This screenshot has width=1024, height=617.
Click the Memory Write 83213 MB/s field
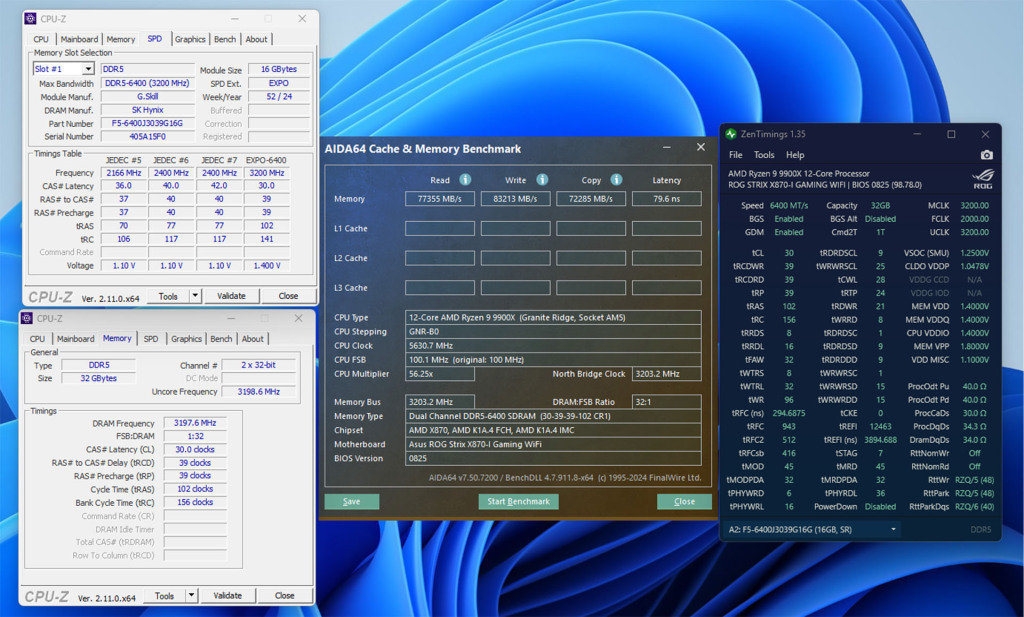[515, 198]
